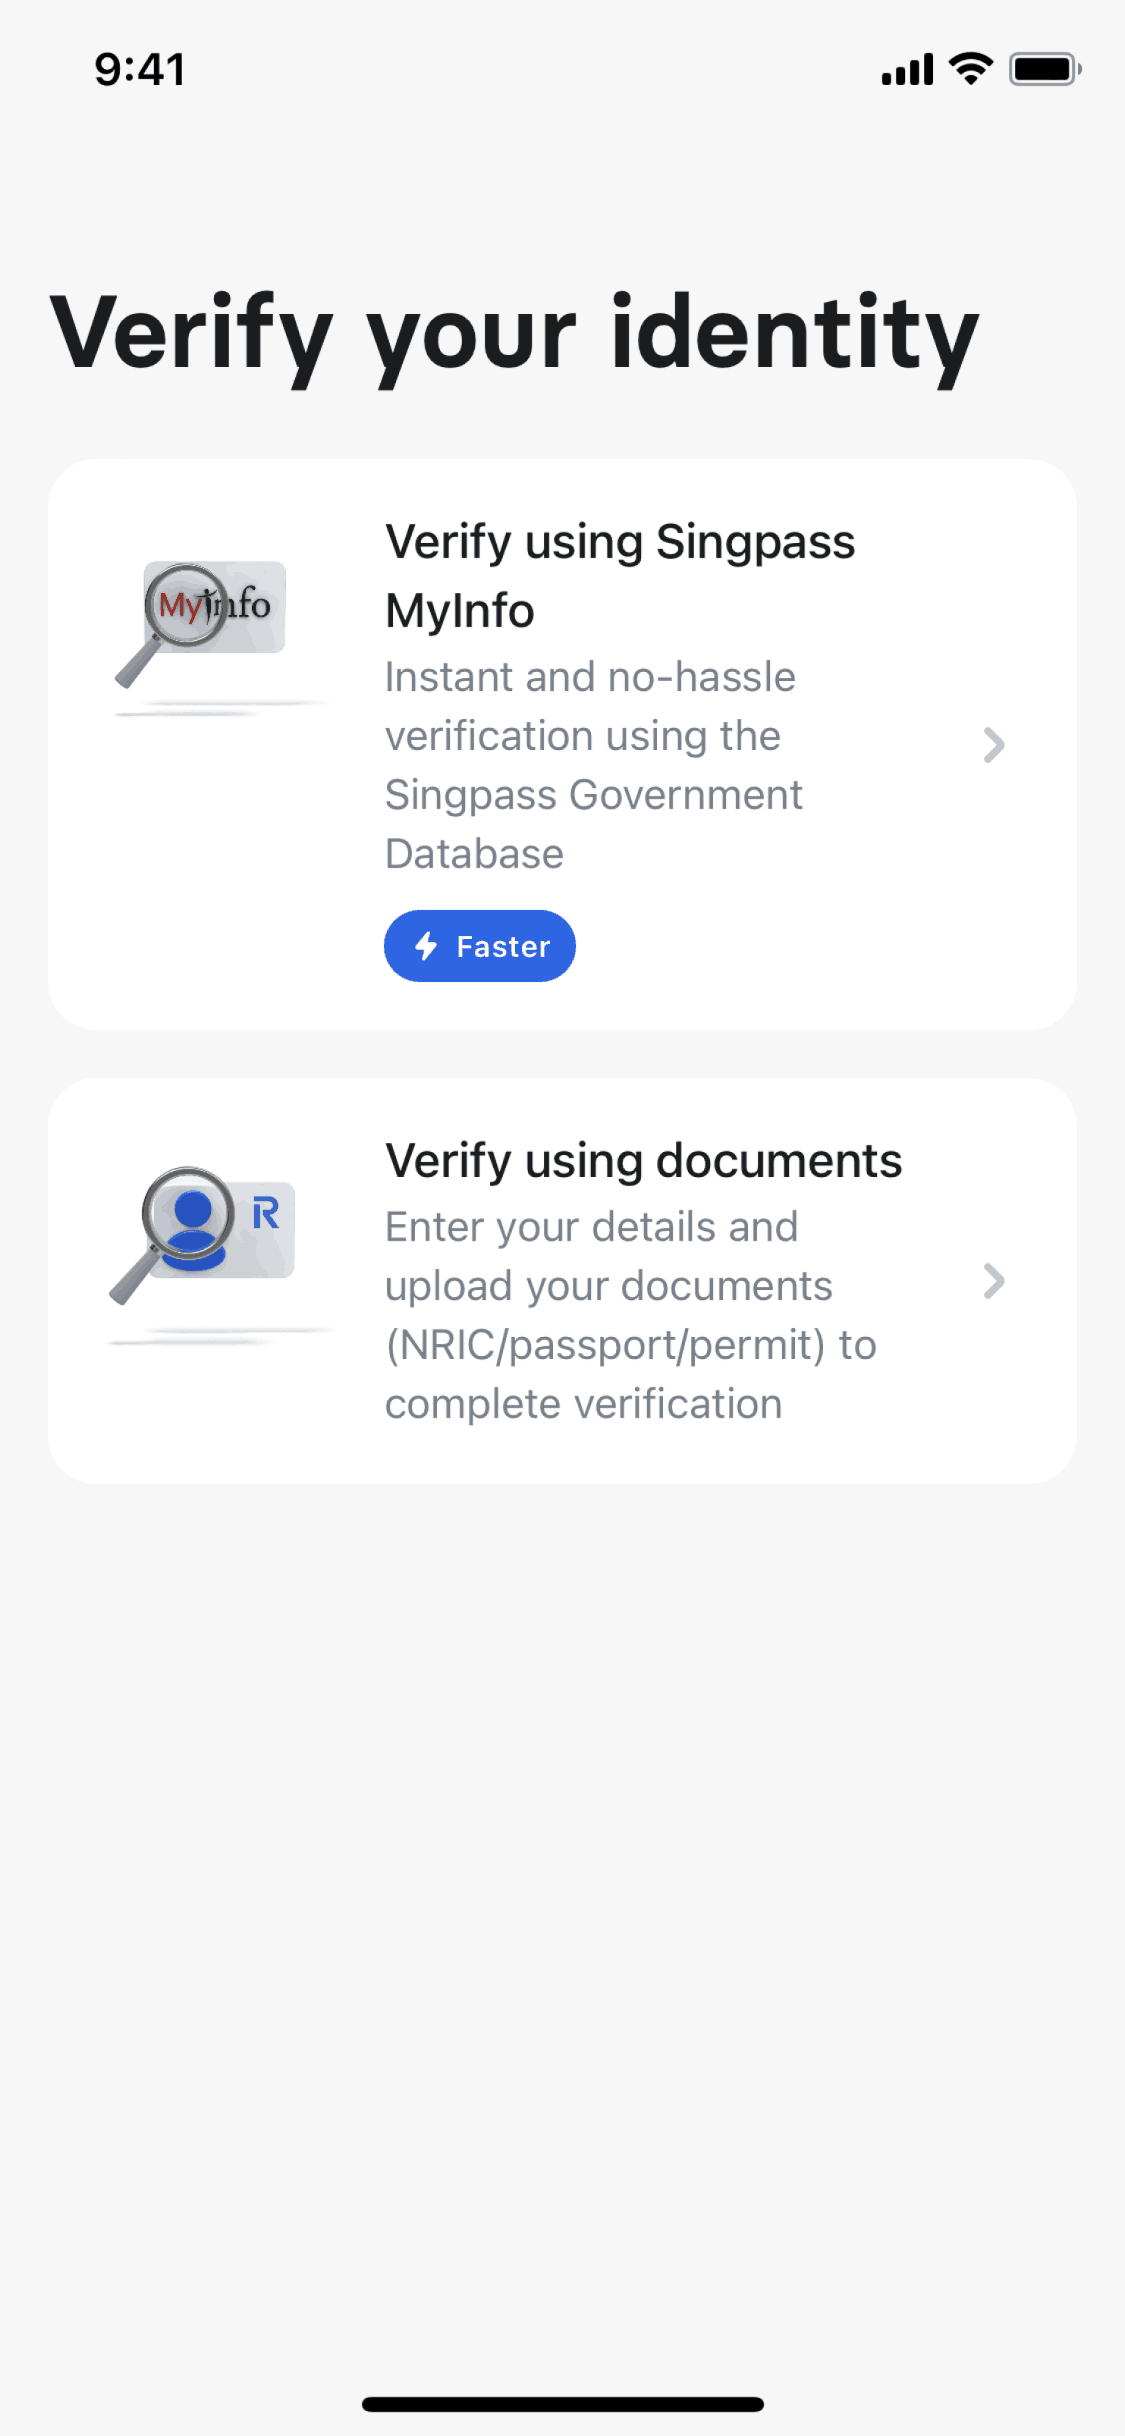This screenshot has width=1125, height=2436.
Task: Tap the home indicator bar at bottom
Action: [562, 2404]
